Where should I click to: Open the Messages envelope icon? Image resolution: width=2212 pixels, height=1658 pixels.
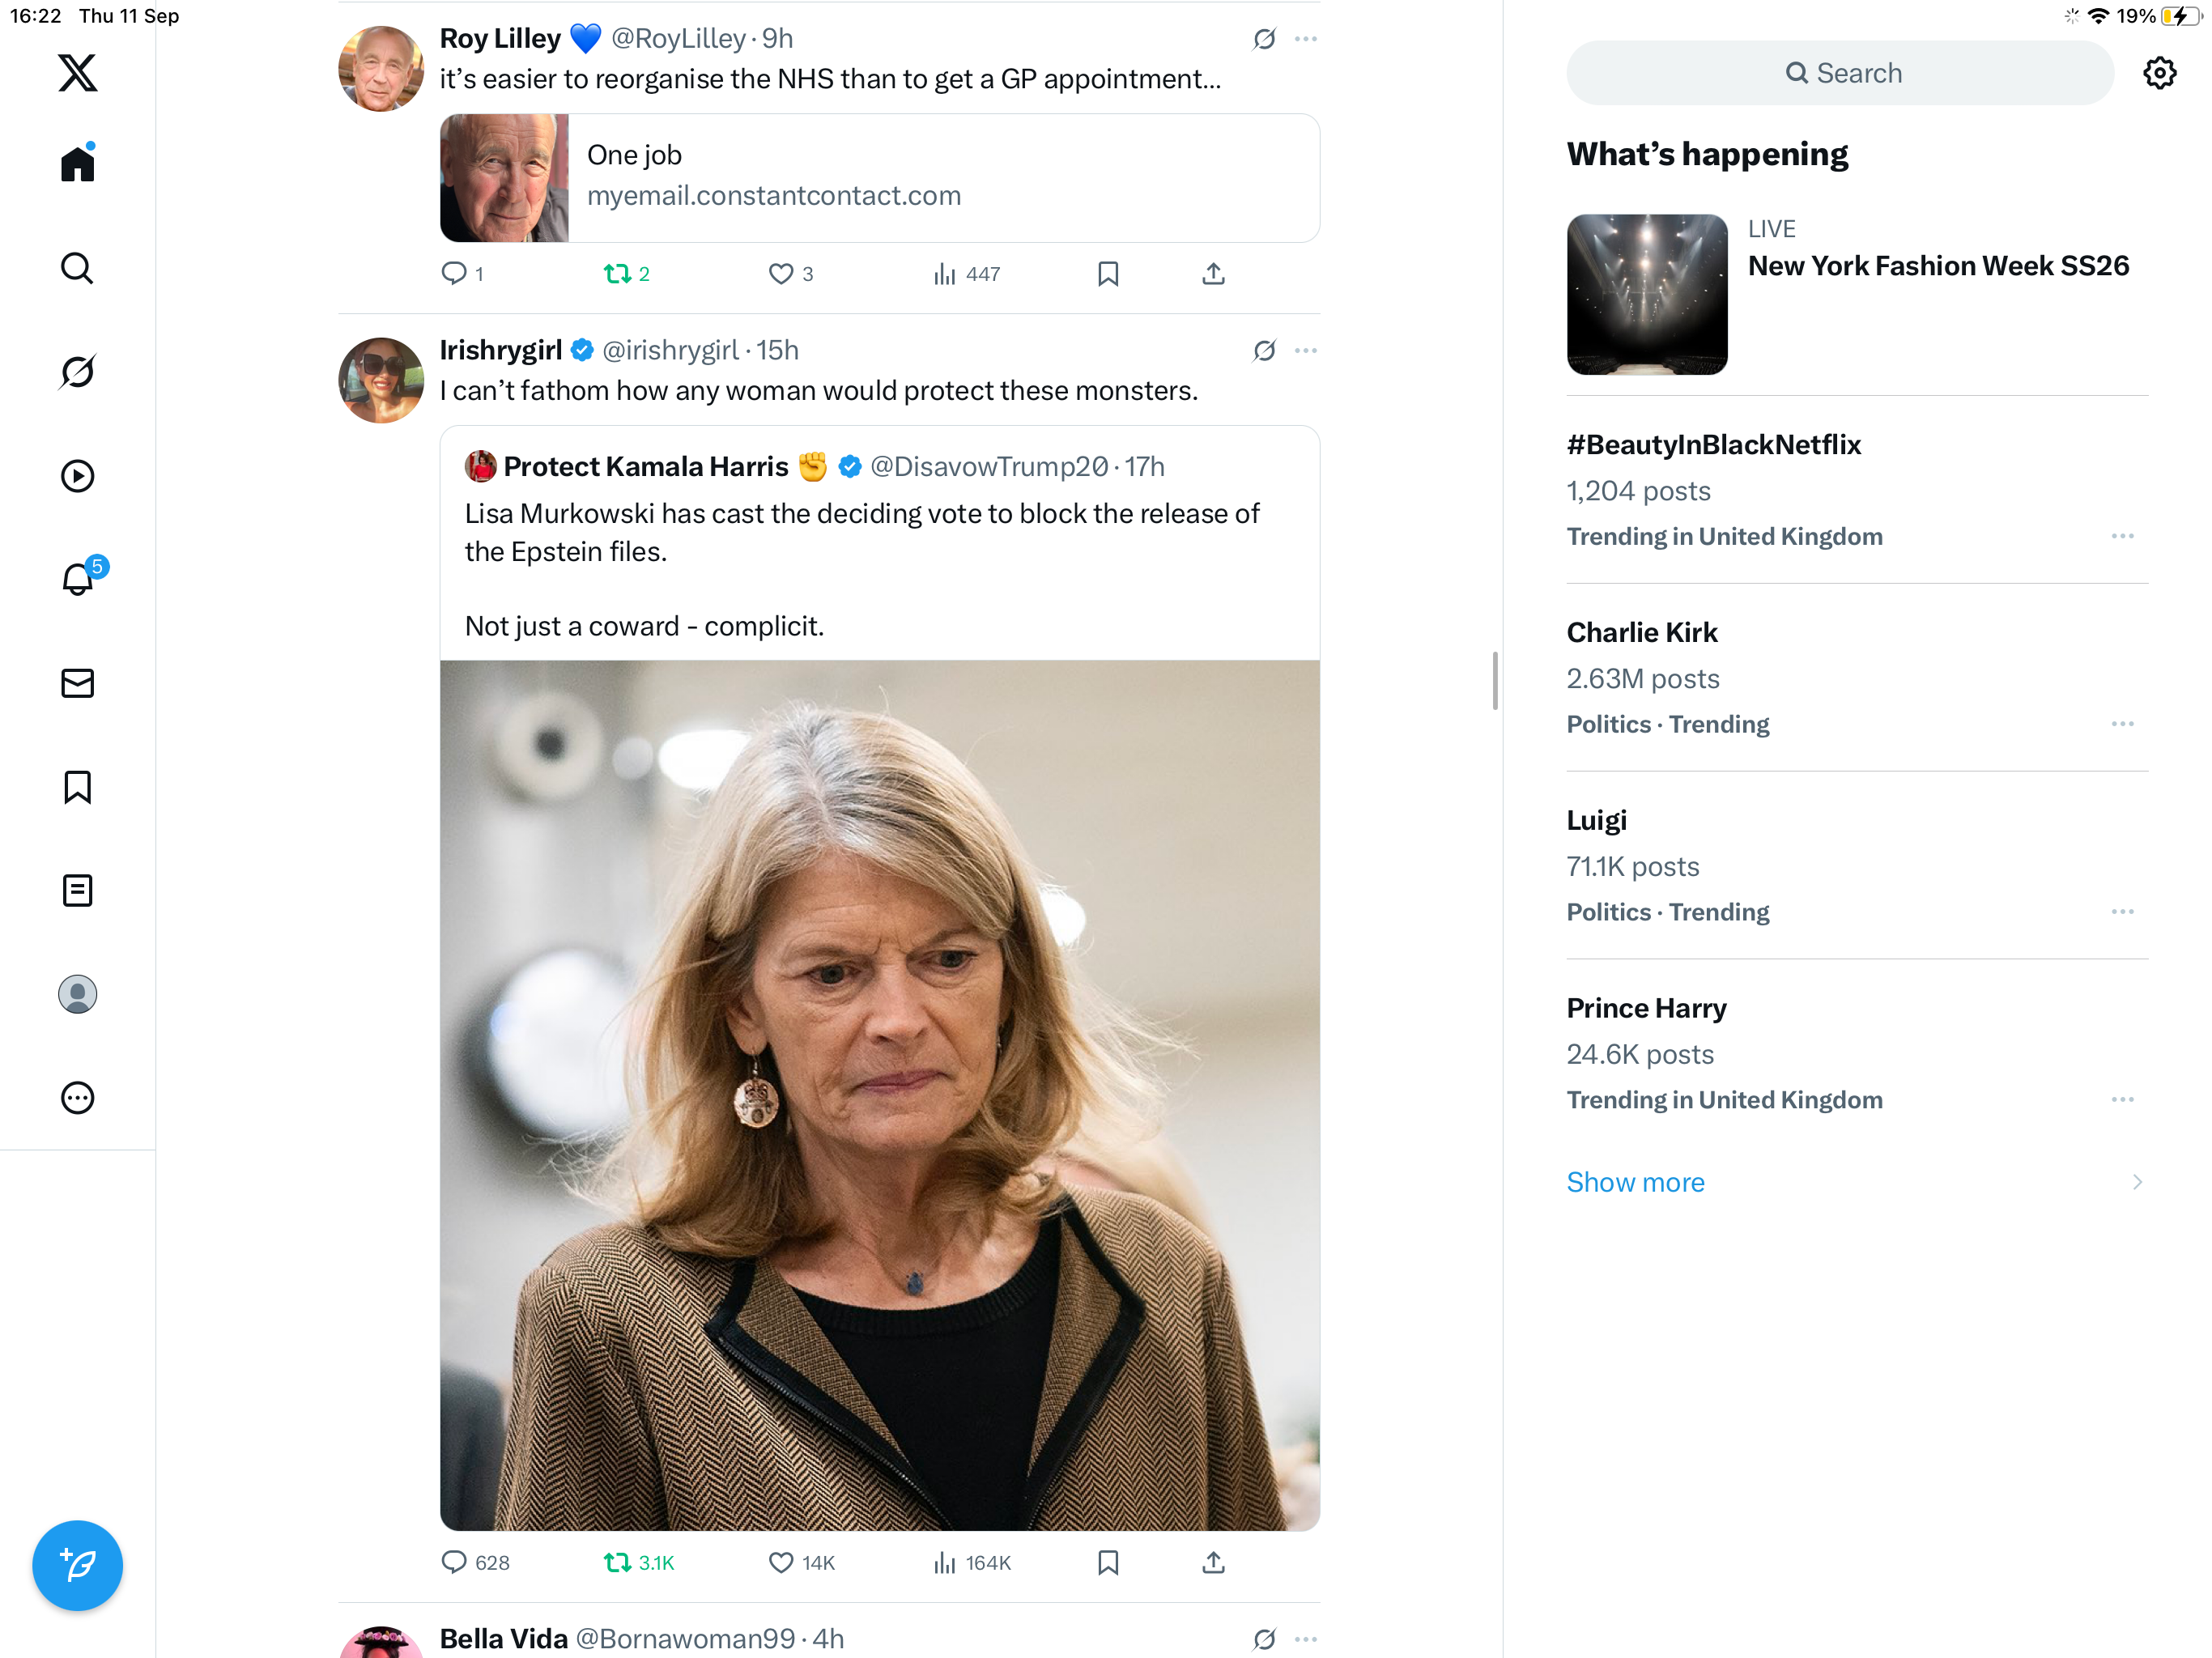click(x=77, y=683)
